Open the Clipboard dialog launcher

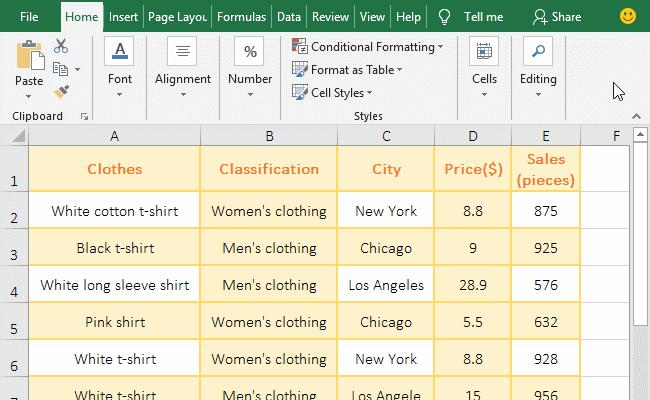click(x=85, y=117)
